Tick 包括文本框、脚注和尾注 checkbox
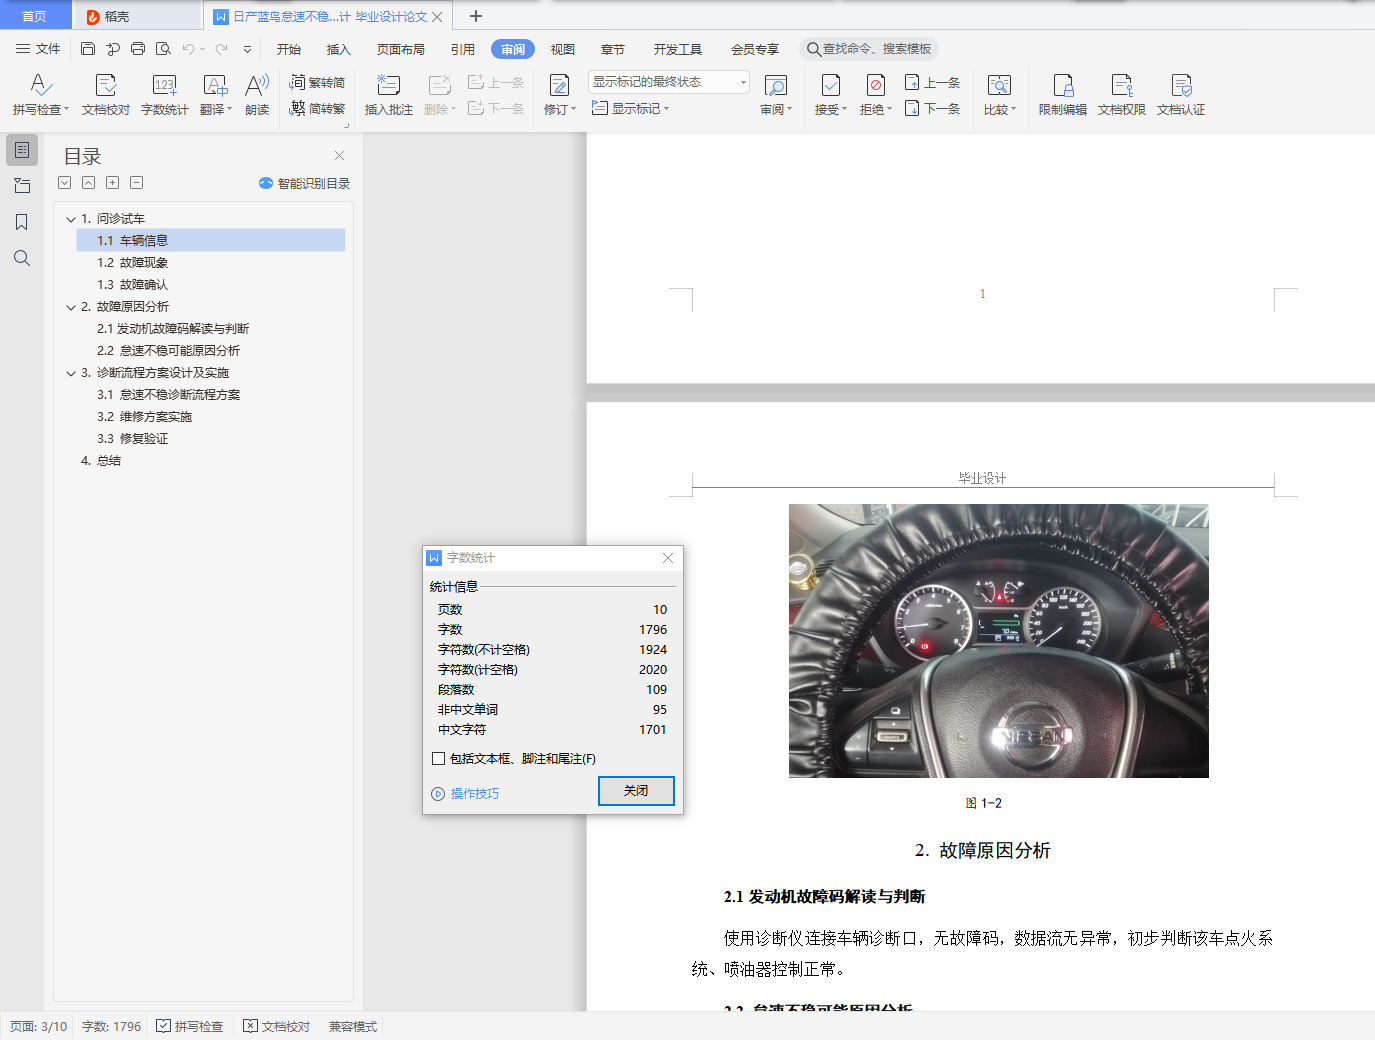 point(438,758)
